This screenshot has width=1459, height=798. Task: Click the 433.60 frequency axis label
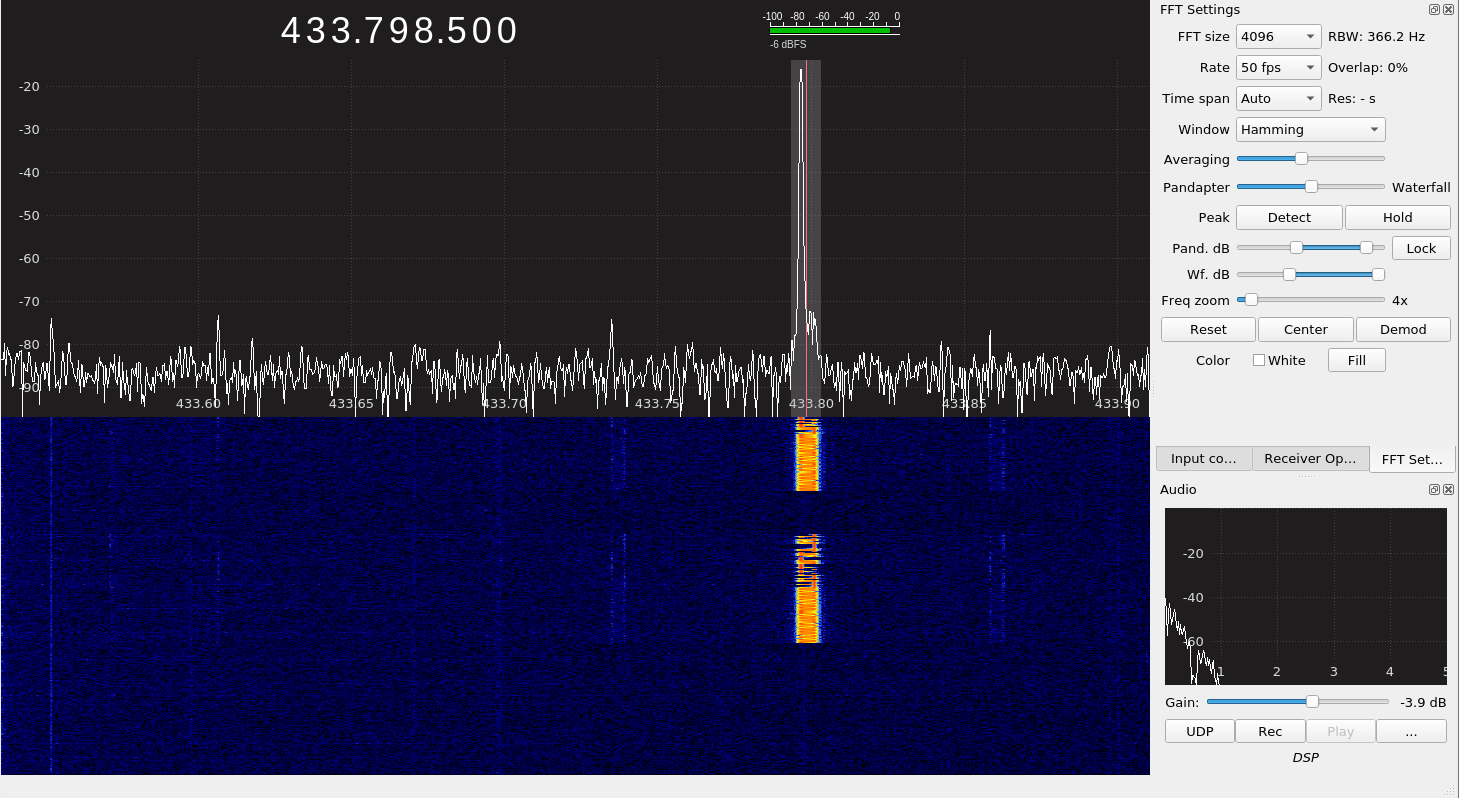[x=198, y=403]
